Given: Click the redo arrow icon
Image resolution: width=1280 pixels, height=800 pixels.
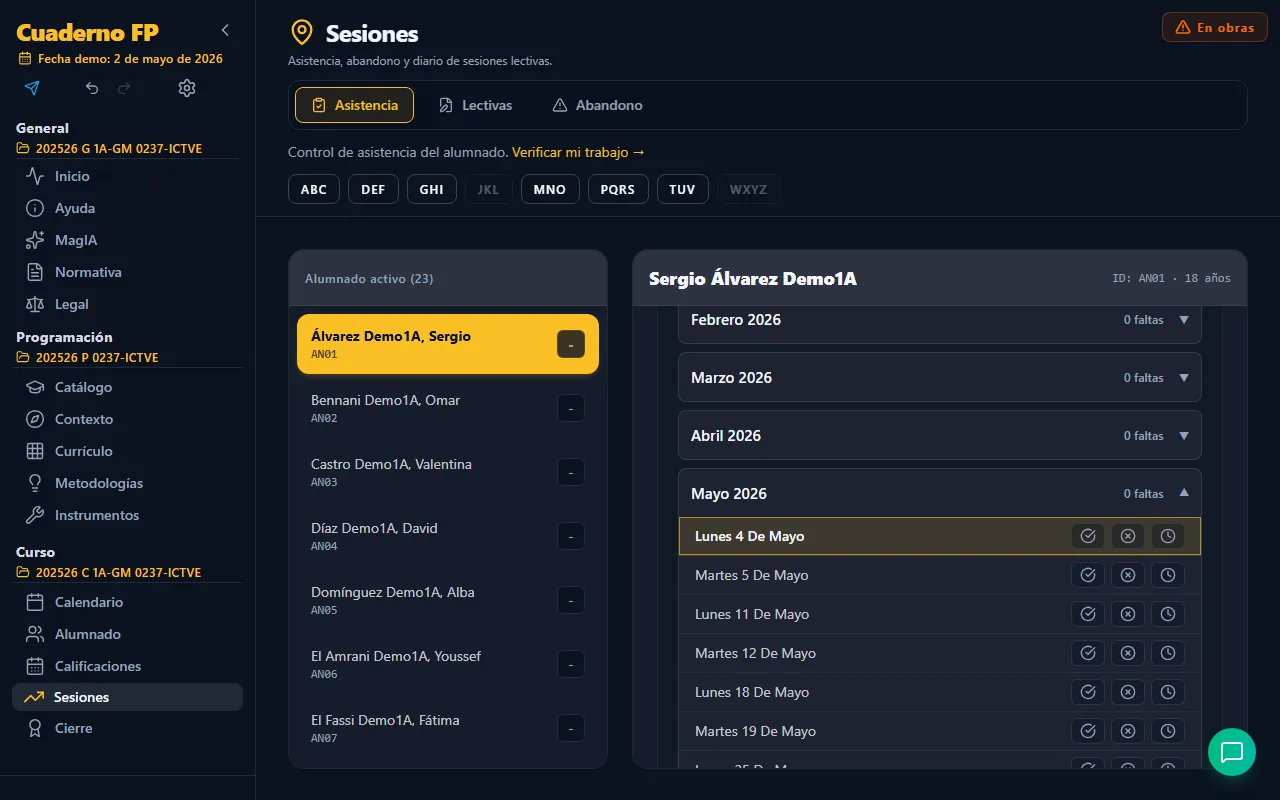Looking at the screenshot, I should pos(124,88).
